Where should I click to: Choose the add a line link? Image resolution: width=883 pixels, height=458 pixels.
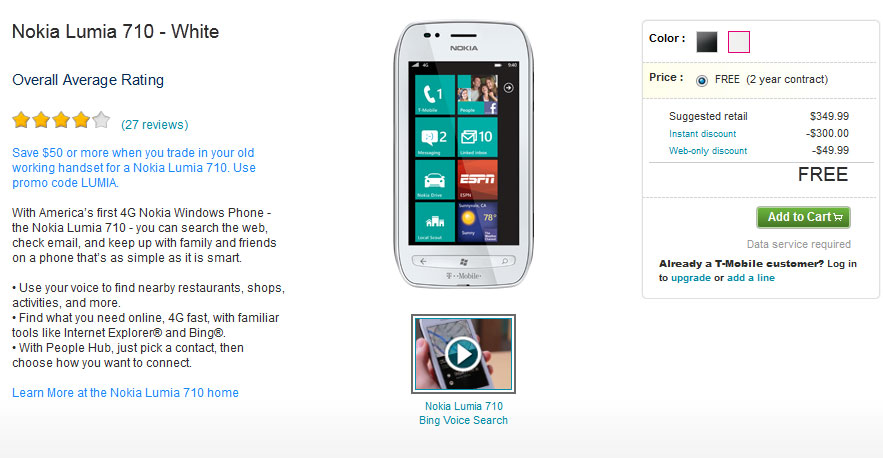tap(751, 278)
